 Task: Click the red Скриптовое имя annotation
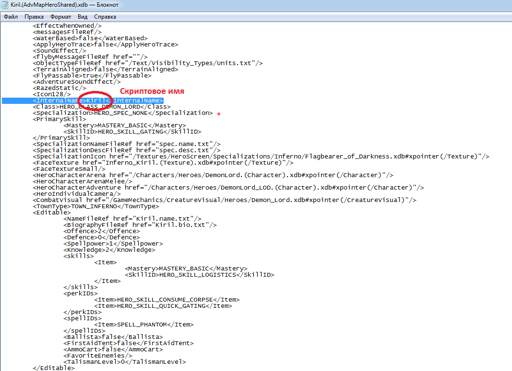152,91
